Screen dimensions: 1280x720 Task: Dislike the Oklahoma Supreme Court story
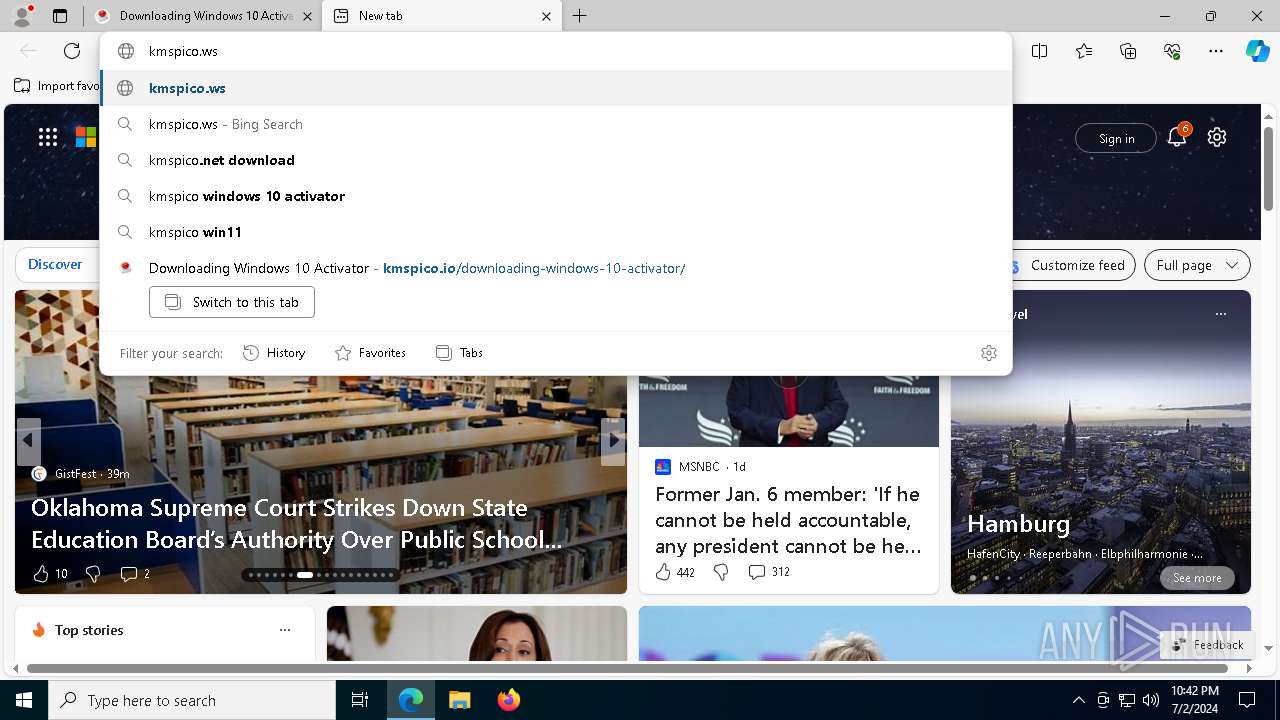coord(93,574)
